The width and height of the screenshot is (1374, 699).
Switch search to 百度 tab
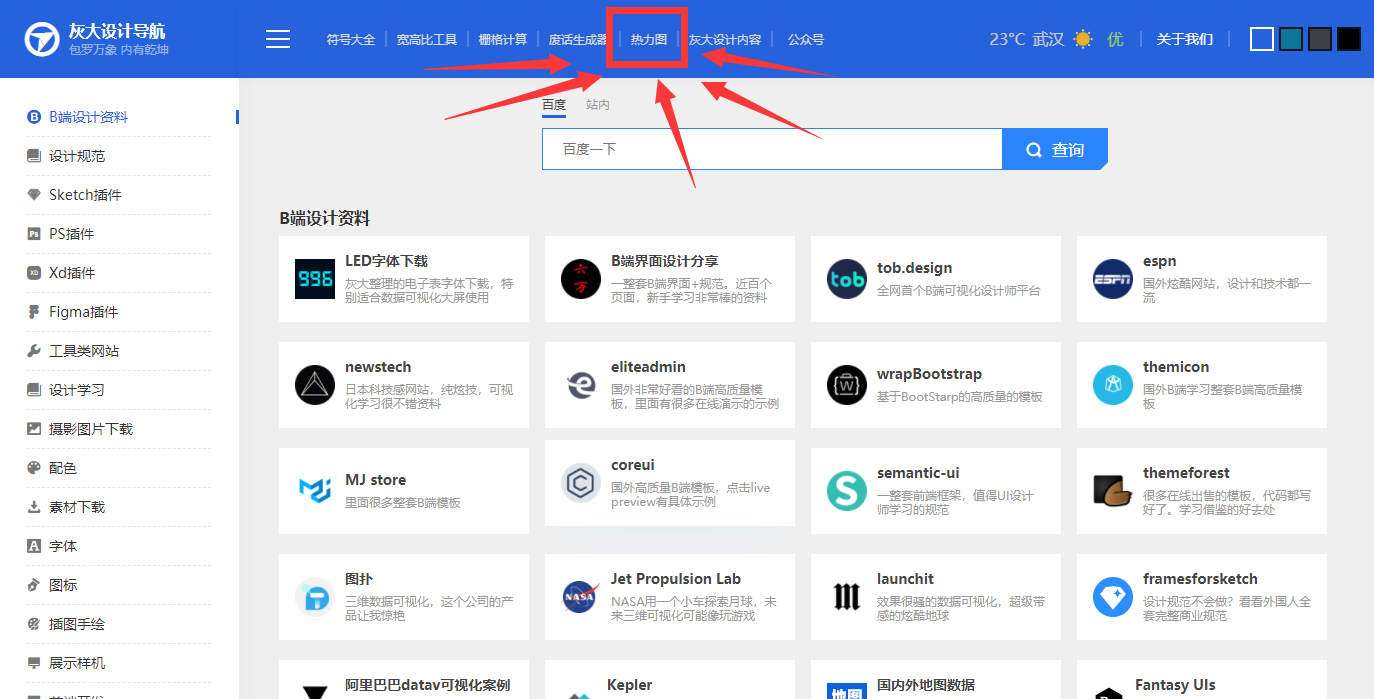[554, 105]
